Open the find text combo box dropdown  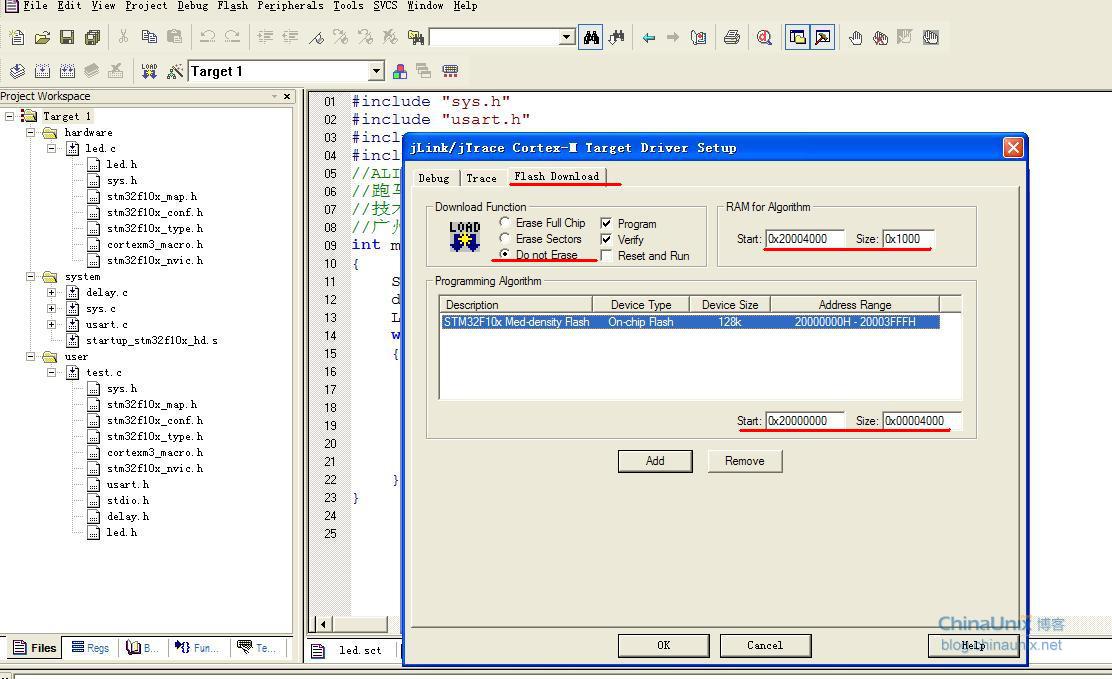567,37
